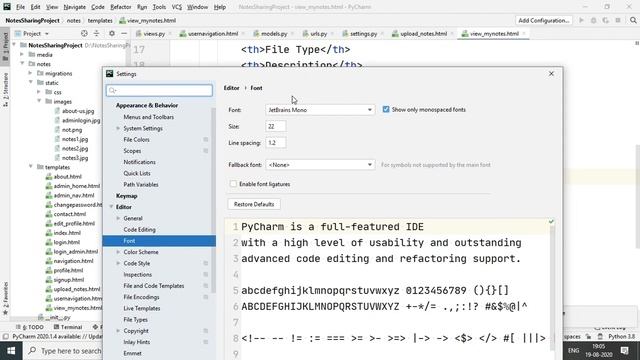Click the PyCharm logo in title bar
This screenshot has height=360, width=640.
click(7, 7)
